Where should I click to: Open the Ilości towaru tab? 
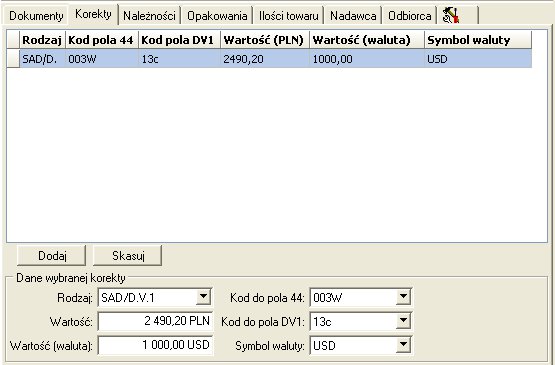coord(288,16)
